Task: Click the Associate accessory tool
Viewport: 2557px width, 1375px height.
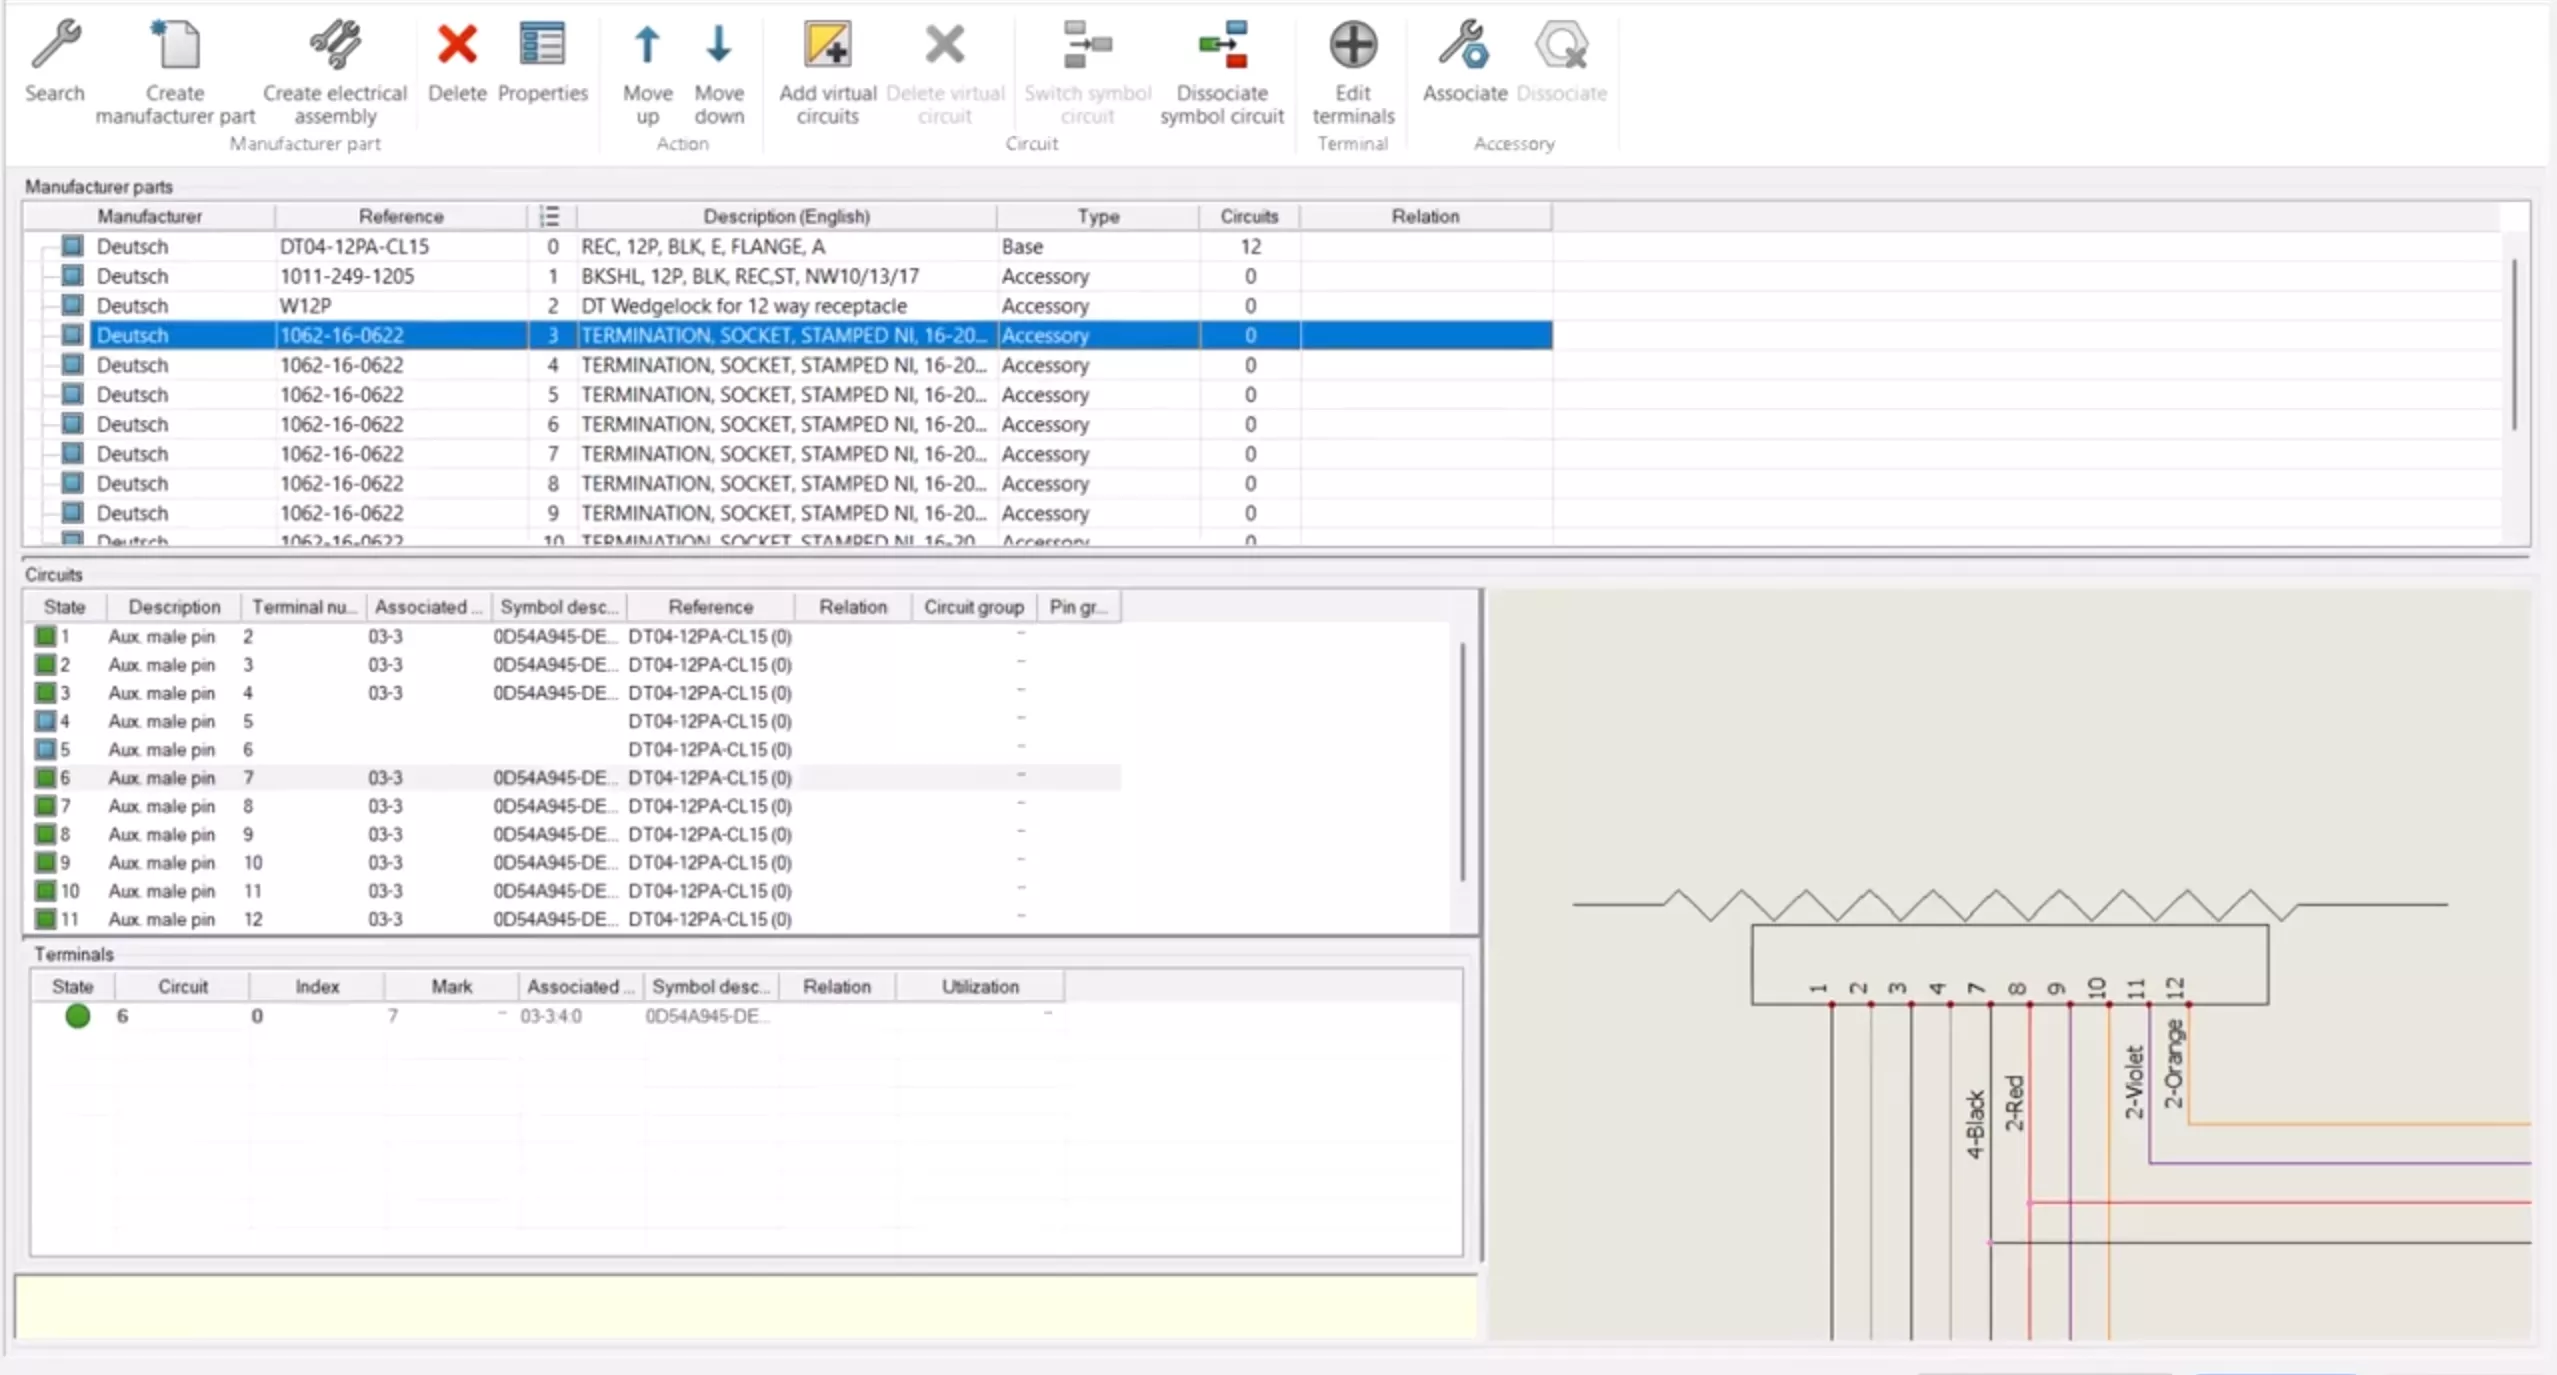Action: [x=1462, y=60]
